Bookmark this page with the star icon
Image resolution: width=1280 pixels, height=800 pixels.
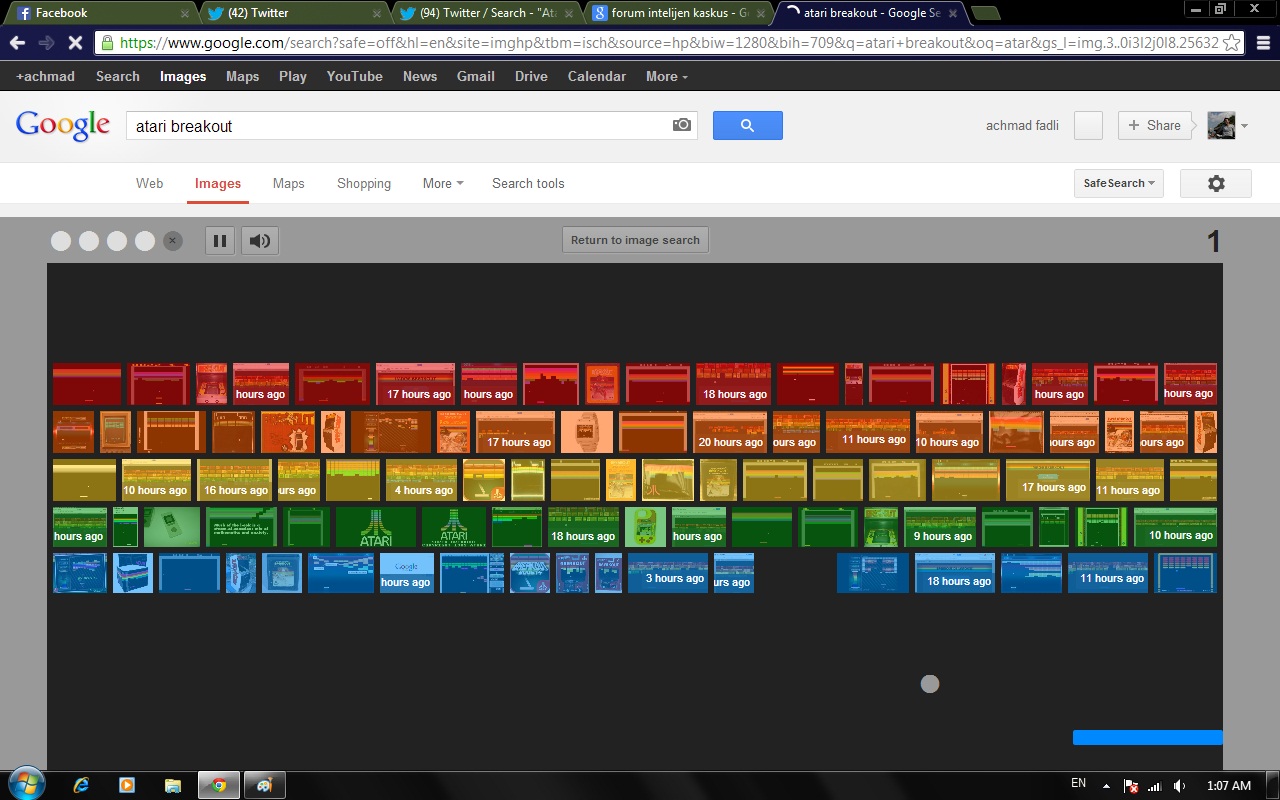[1231, 43]
